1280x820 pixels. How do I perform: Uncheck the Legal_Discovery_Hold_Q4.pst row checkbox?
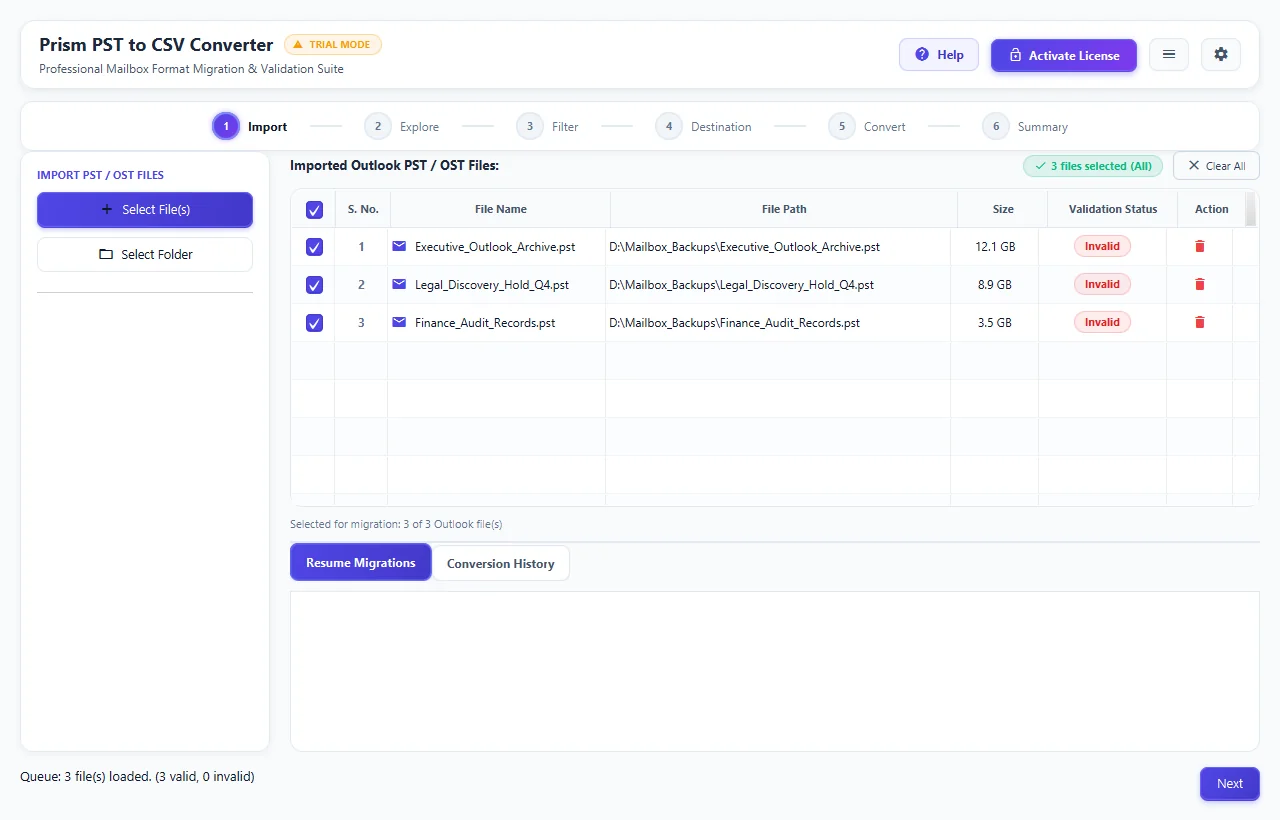(x=314, y=285)
